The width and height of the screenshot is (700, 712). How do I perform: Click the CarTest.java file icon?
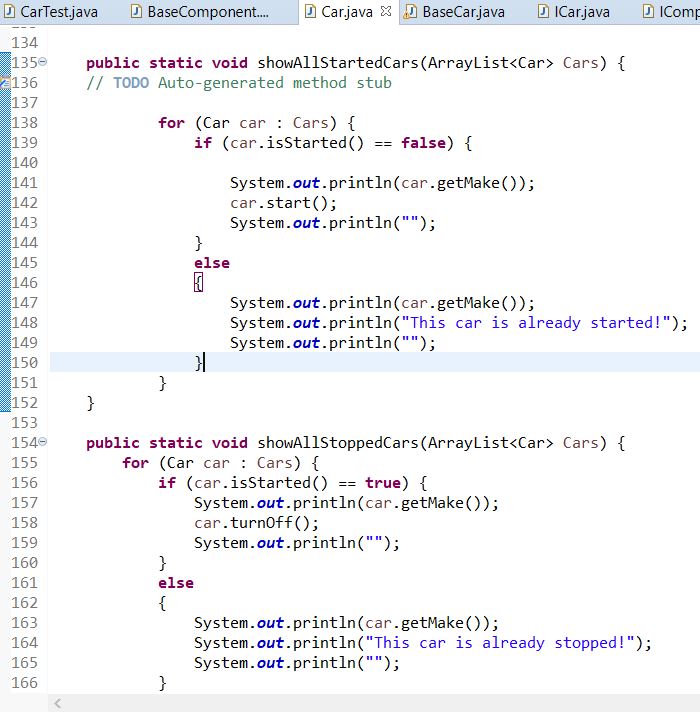(9, 11)
